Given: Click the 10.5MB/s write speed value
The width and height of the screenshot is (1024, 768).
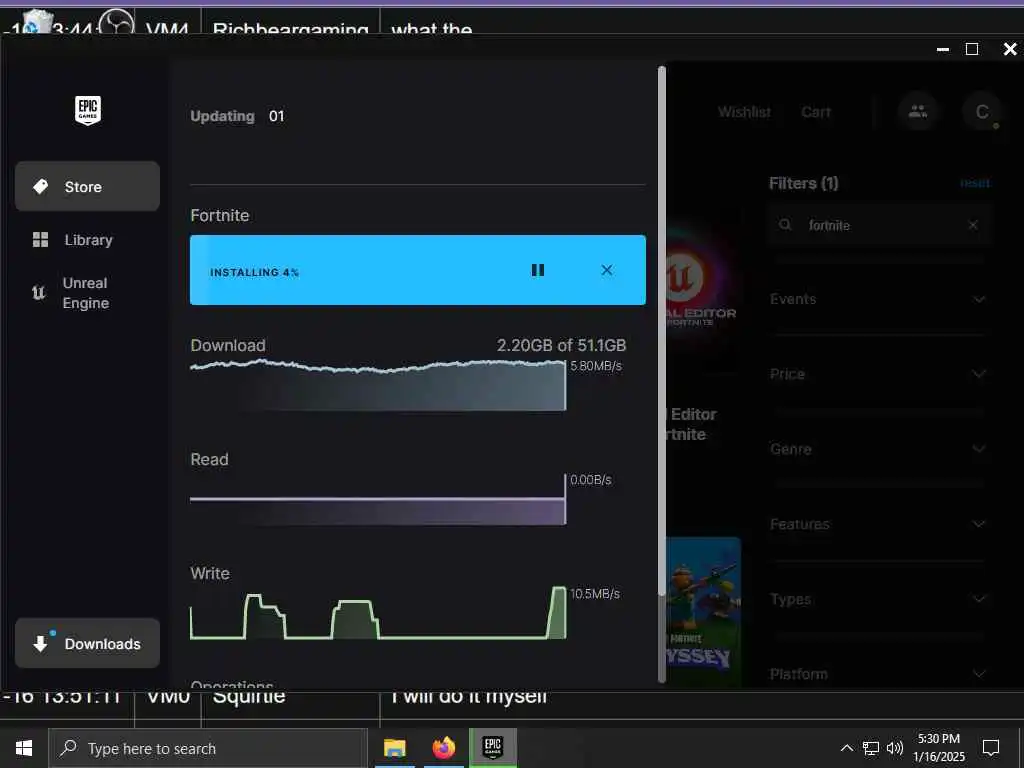Looking at the screenshot, I should click(x=595, y=594).
